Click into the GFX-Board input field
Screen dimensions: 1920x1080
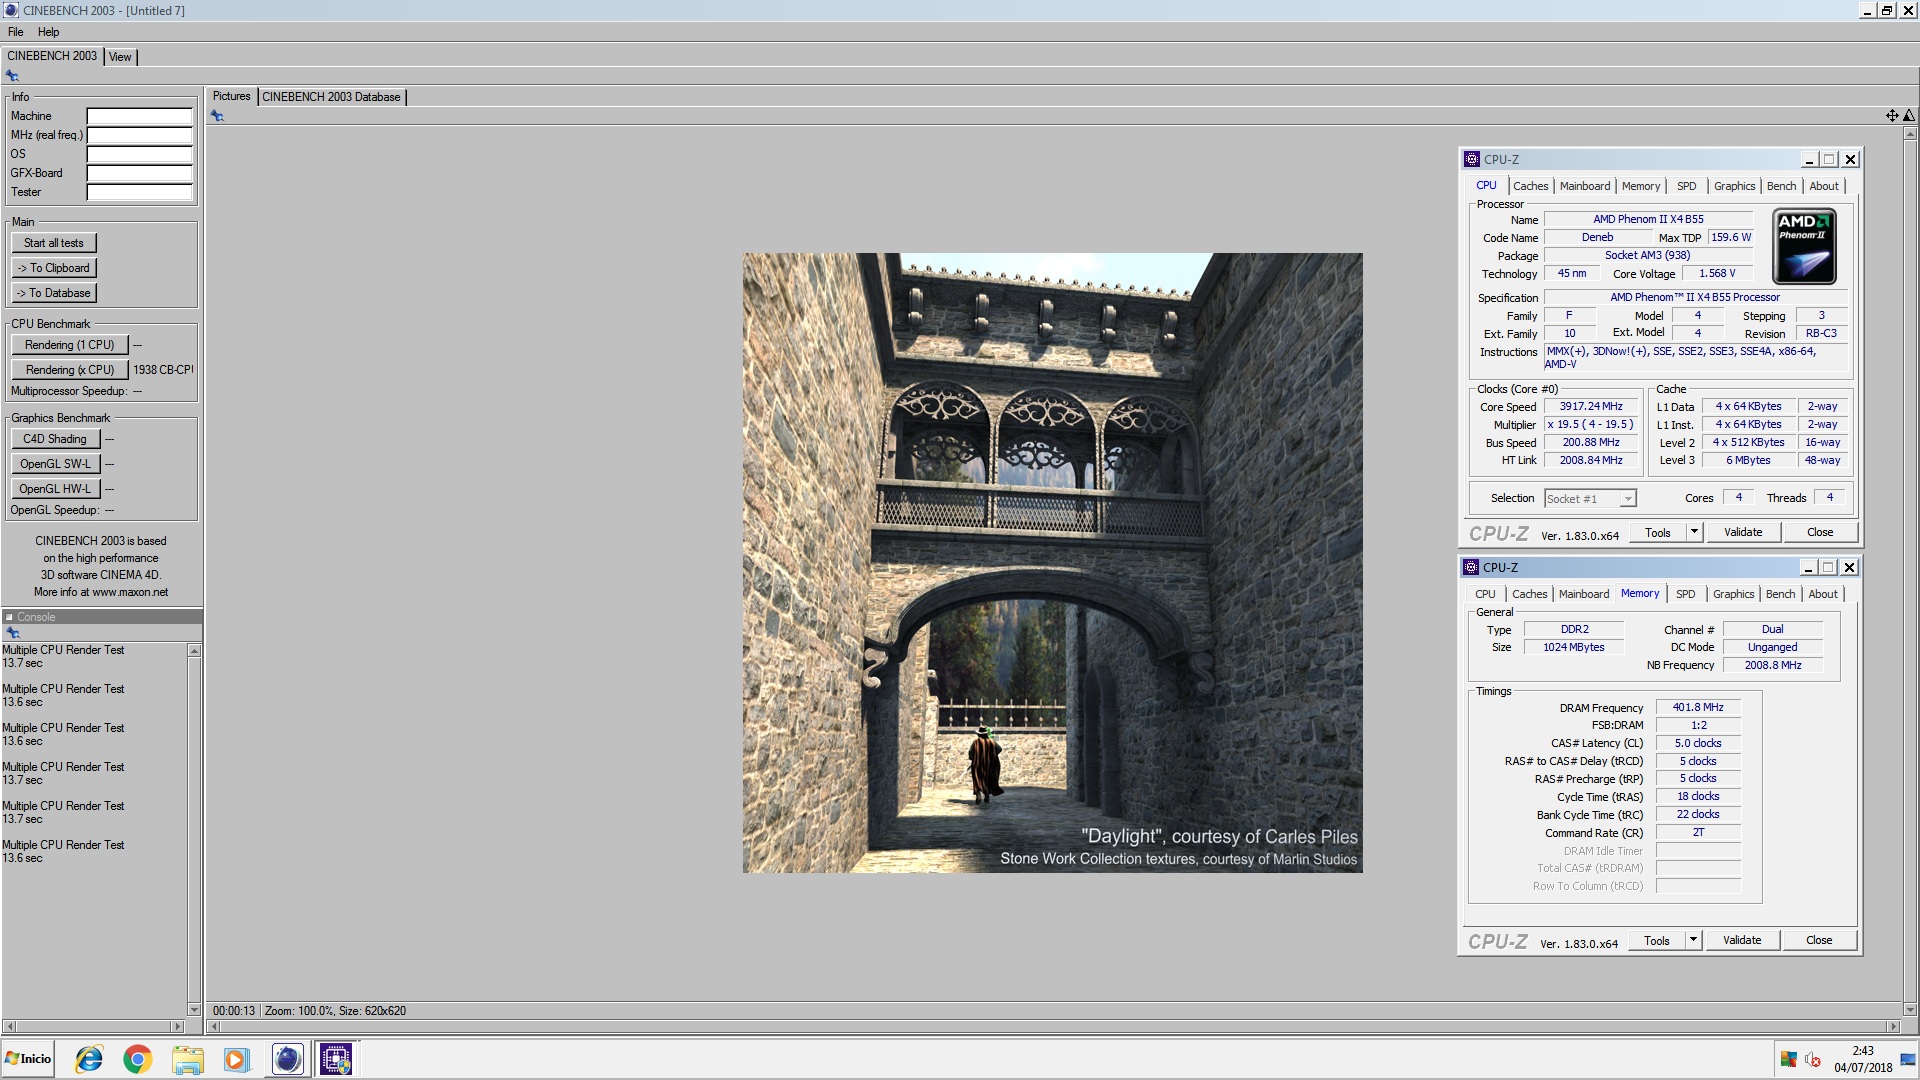(x=139, y=173)
